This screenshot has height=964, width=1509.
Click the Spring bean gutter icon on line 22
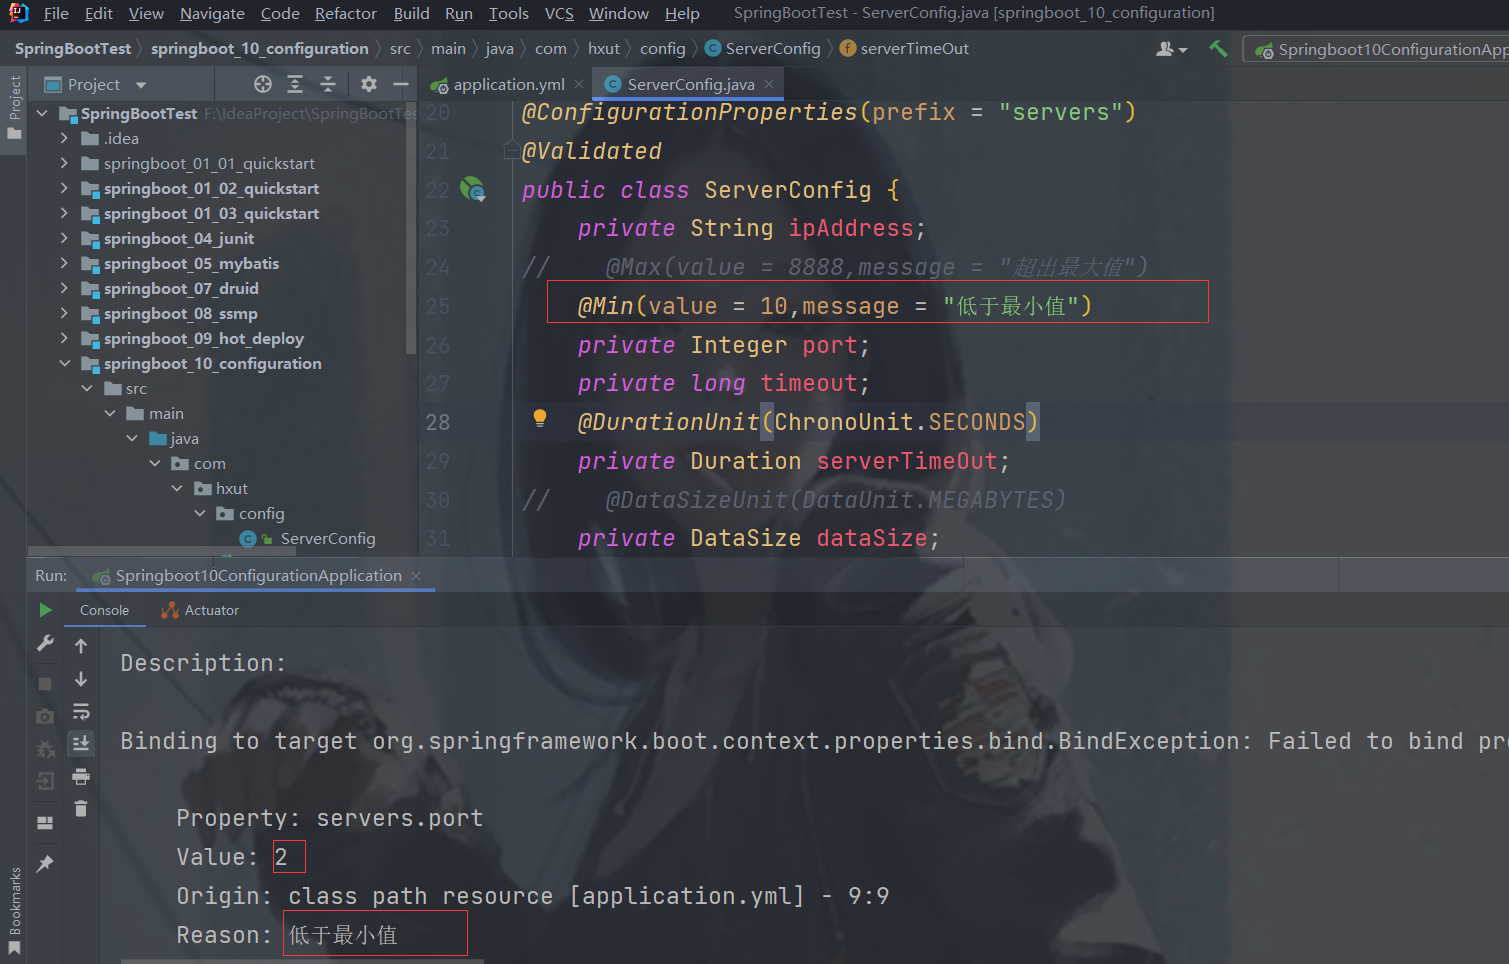(x=473, y=189)
